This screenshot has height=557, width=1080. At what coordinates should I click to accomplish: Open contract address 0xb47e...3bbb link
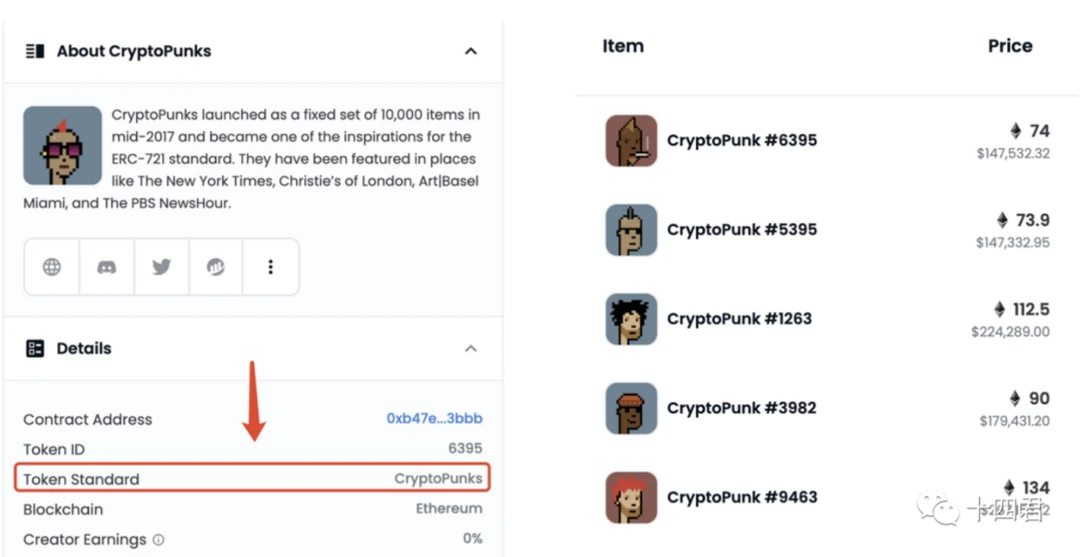click(x=434, y=419)
